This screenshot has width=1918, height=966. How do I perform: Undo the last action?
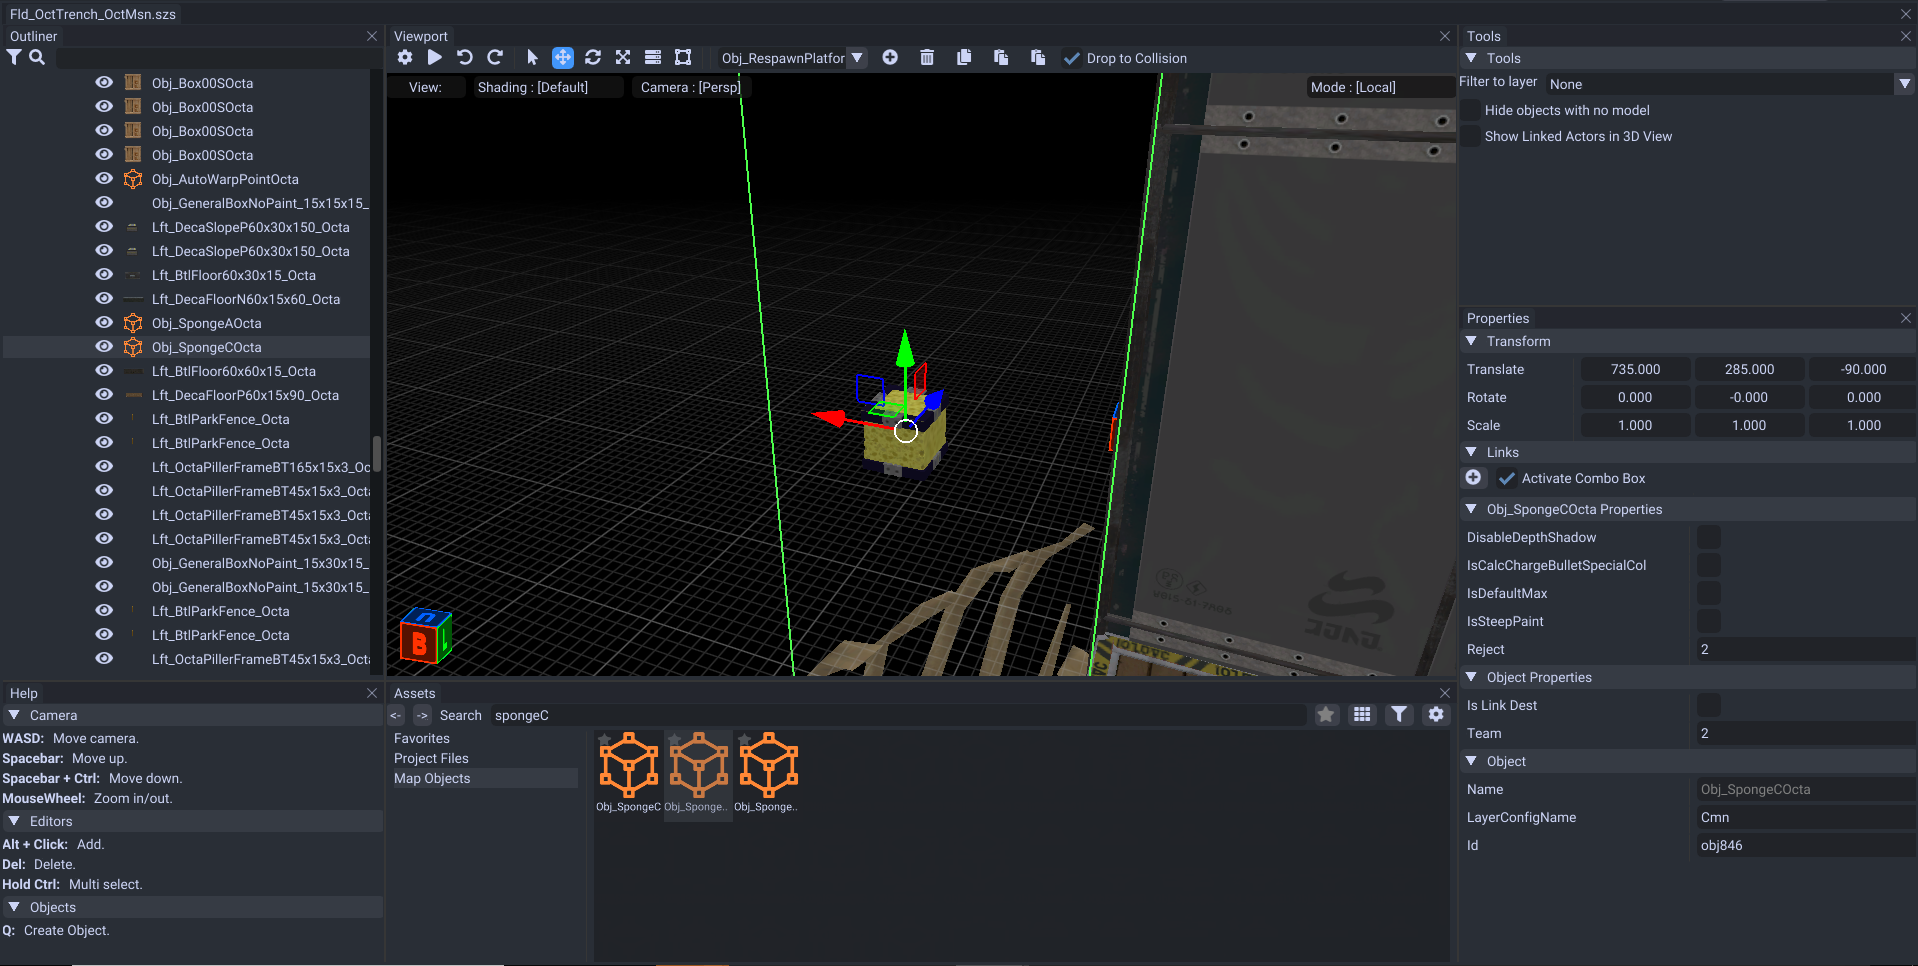[465, 58]
